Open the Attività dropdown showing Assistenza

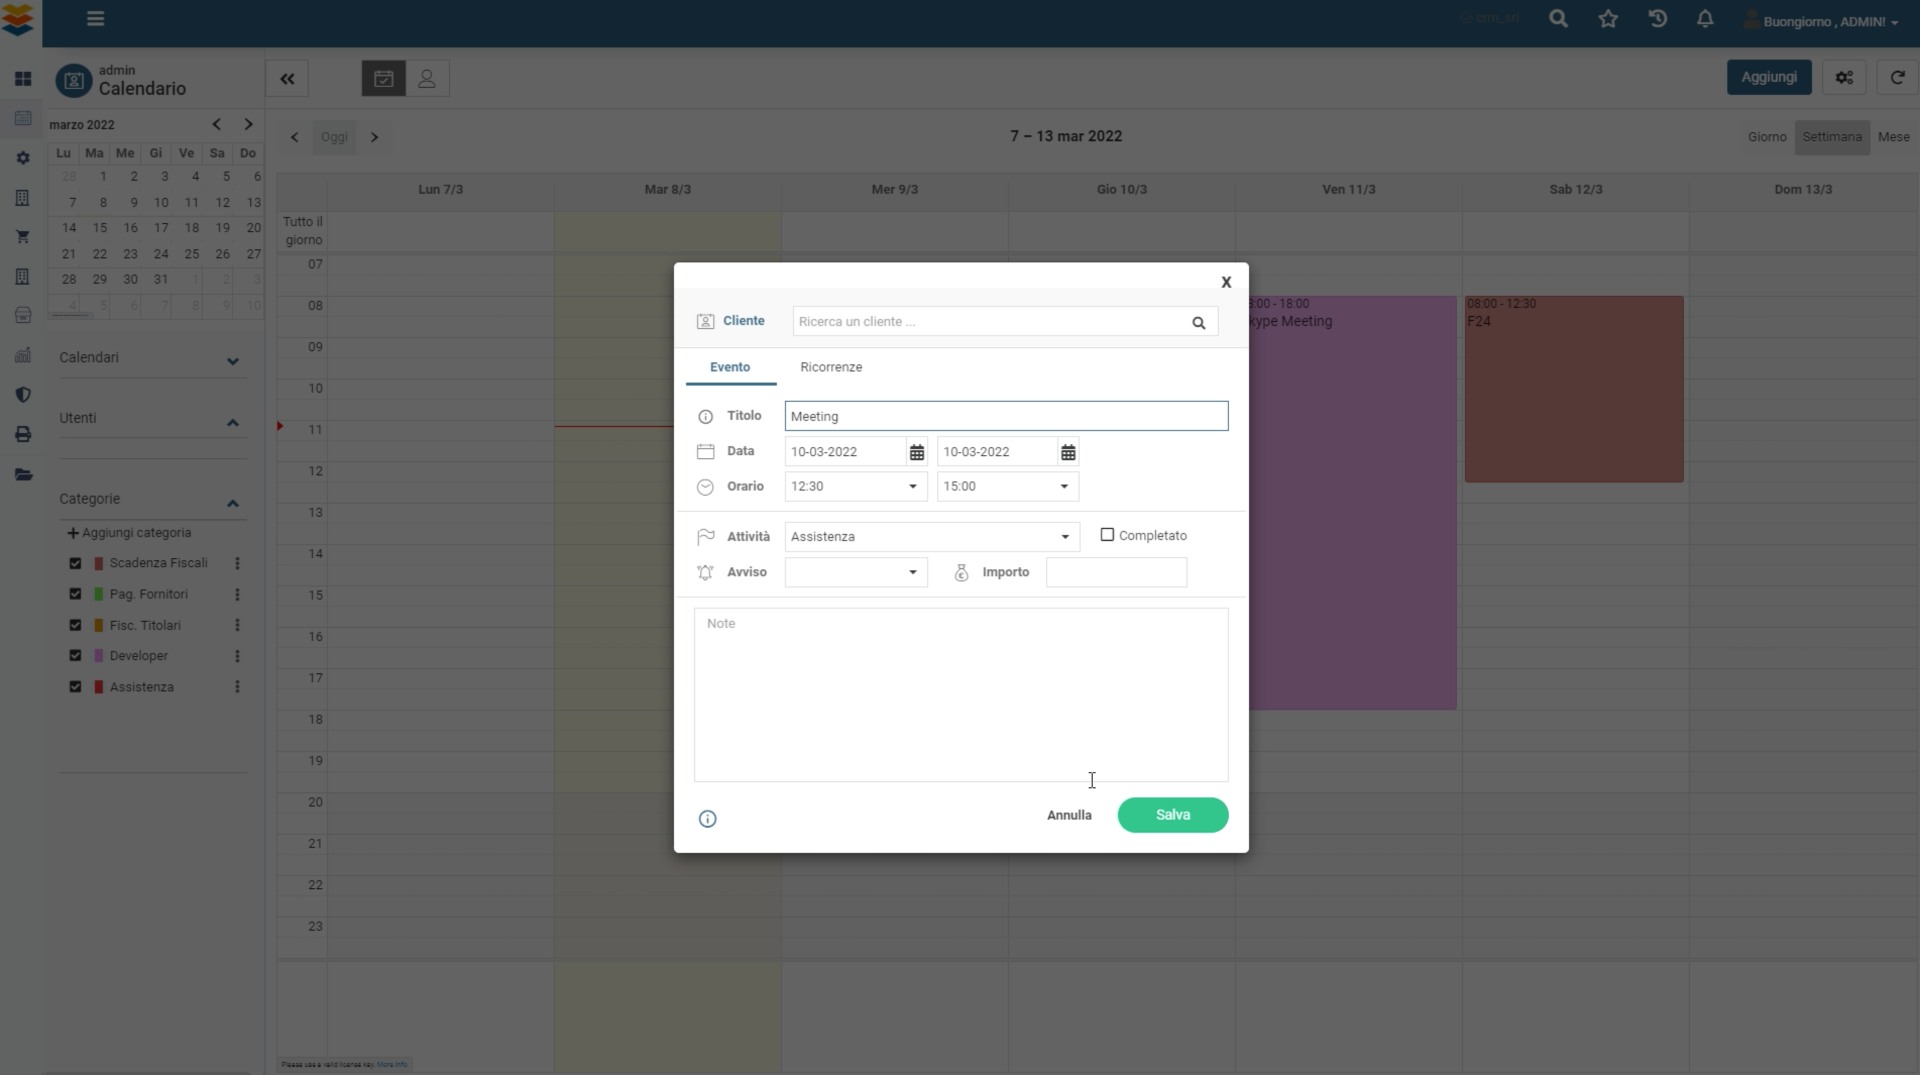(931, 537)
